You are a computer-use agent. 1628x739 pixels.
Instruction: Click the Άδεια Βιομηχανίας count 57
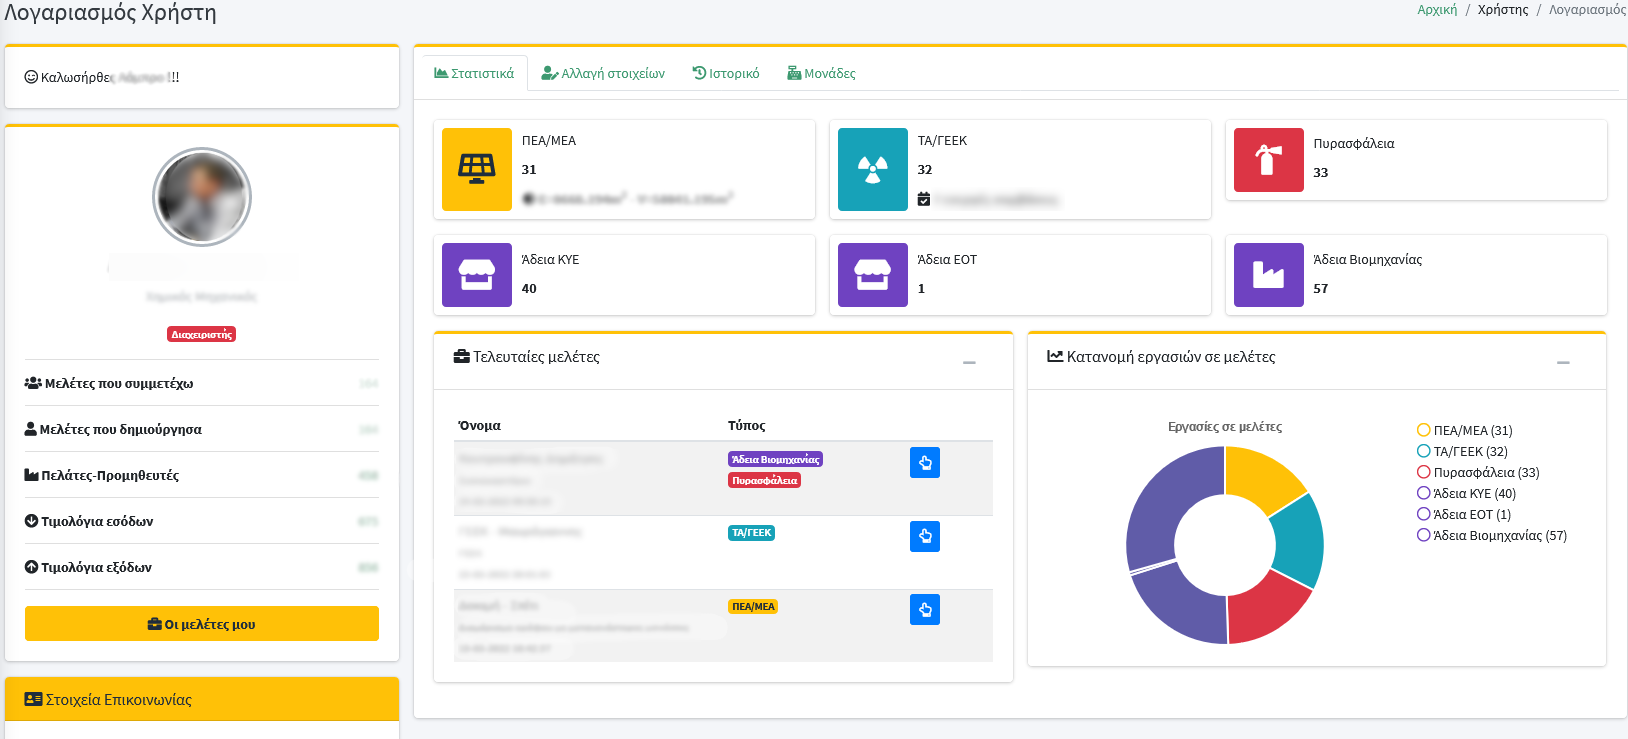click(x=1321, y=288)
